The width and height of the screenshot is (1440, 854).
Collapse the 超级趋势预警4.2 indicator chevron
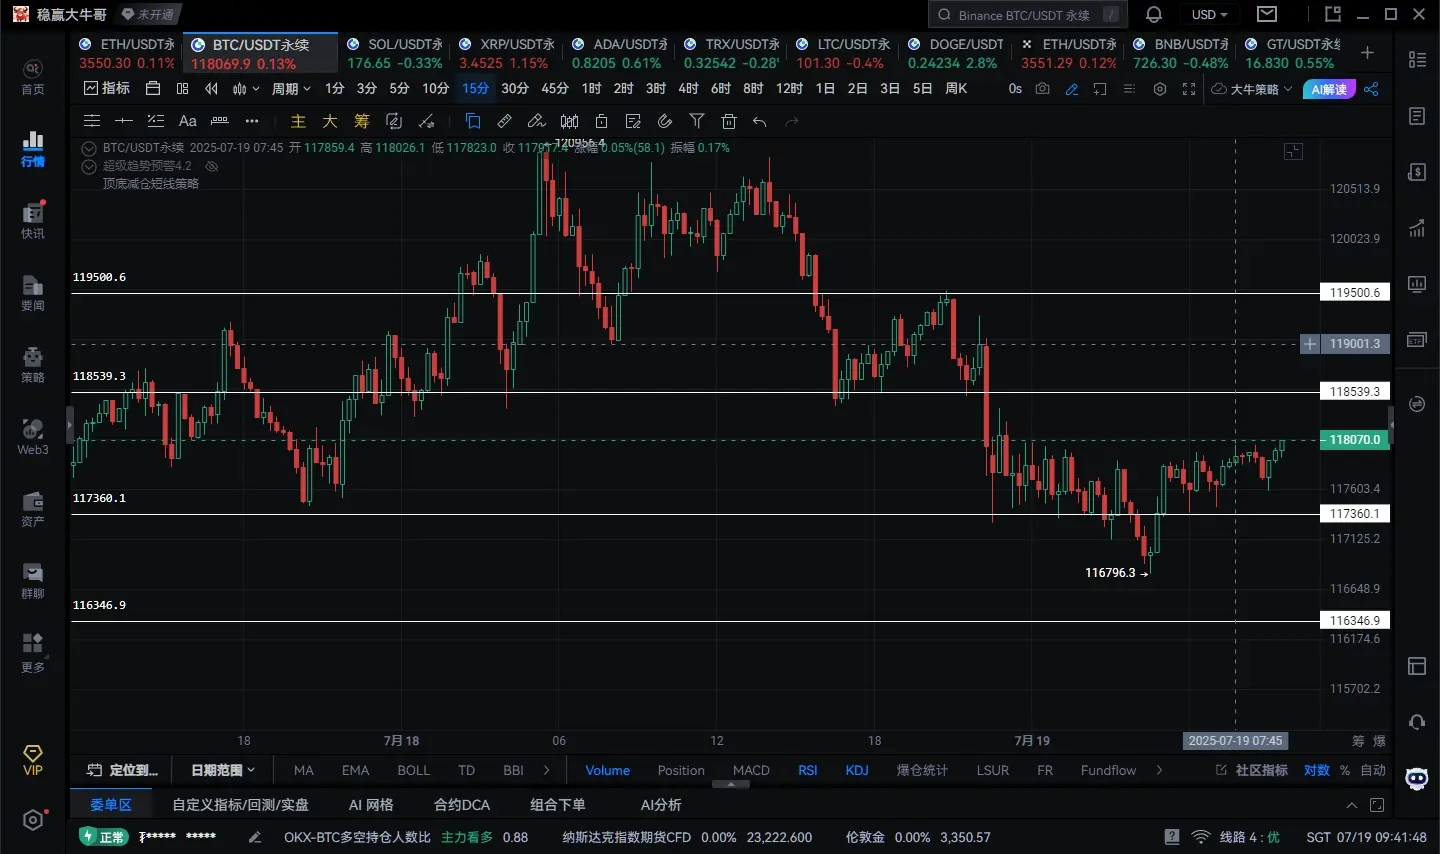(x=89, y=166)
